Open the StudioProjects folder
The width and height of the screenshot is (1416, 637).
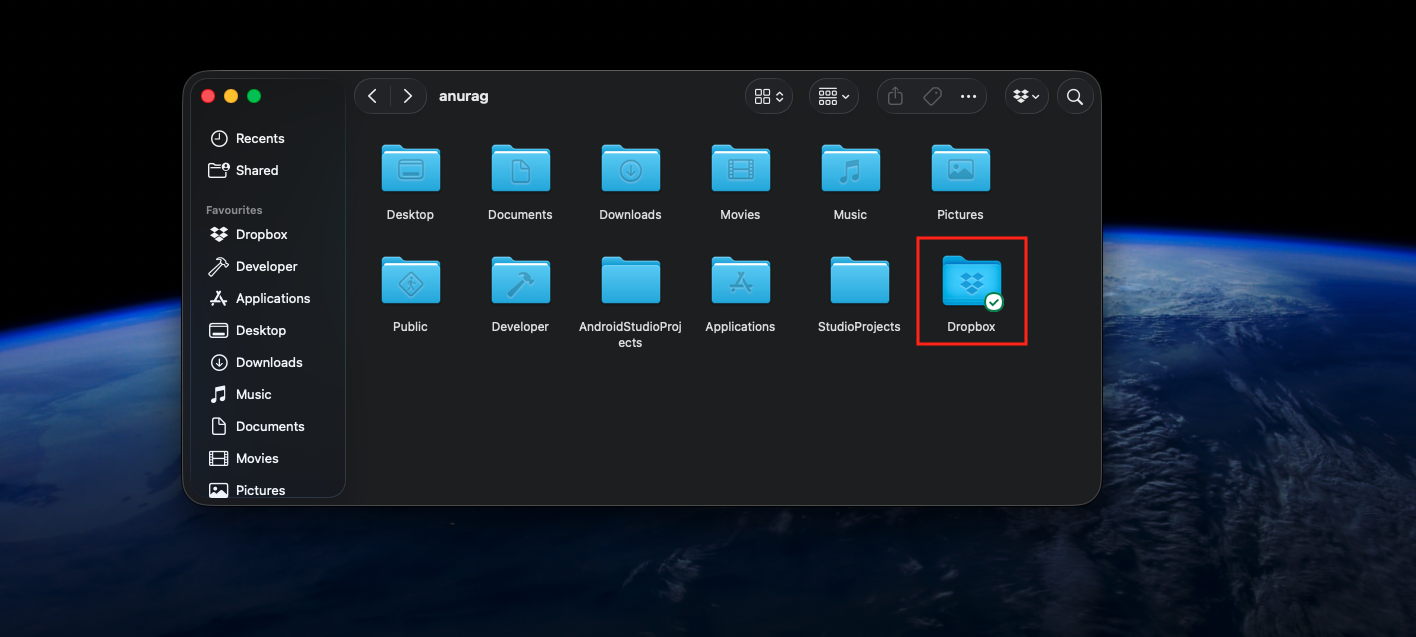pos(859,281)
